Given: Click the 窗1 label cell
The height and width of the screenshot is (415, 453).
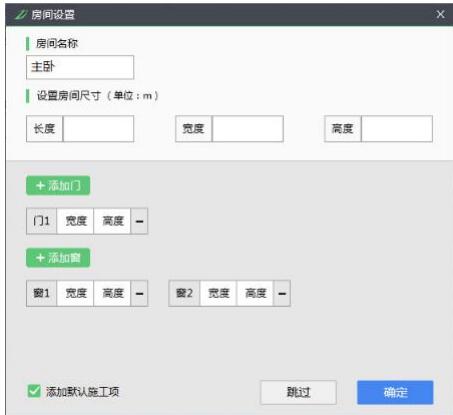Looking at the screenshot, I should click(x=42, y=293).
